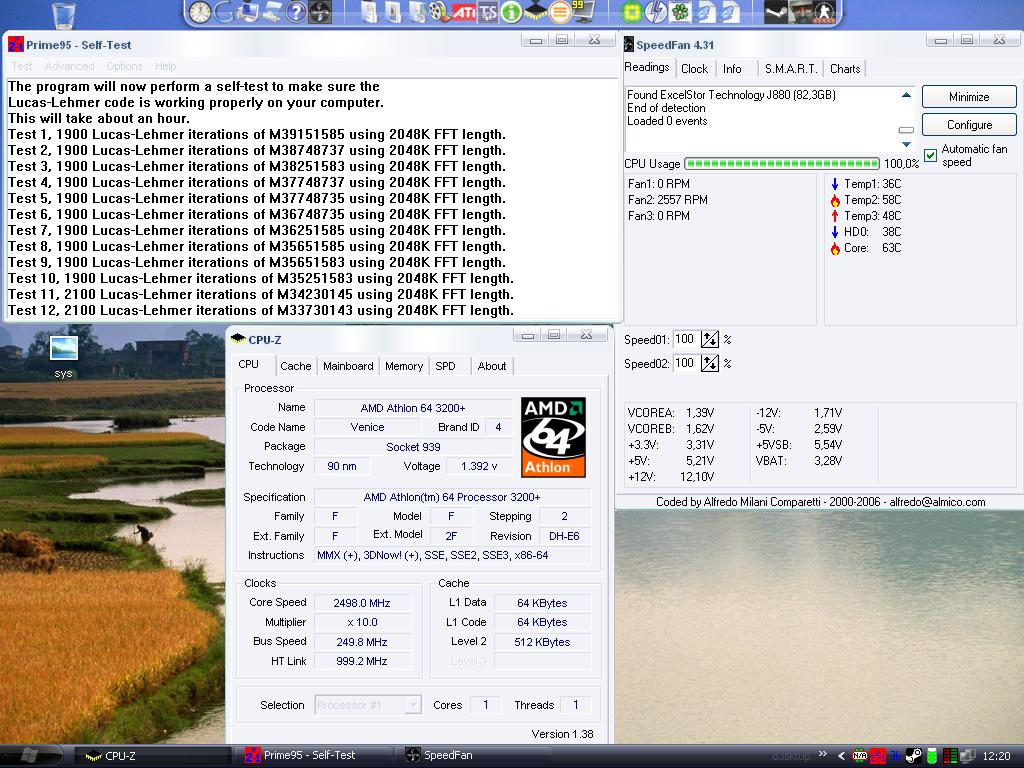The height and width of the screenshot is (768, 1024).
Task: Open the Test menu in Prime95
Action: 21,66
